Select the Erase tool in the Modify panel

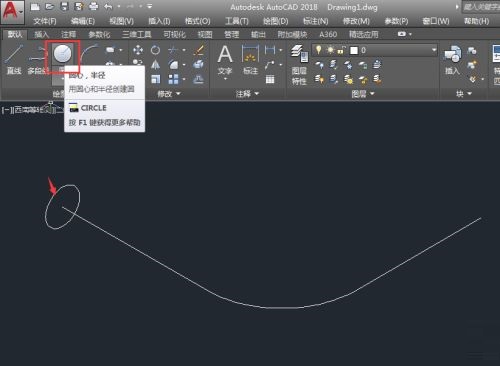point(198,50)
